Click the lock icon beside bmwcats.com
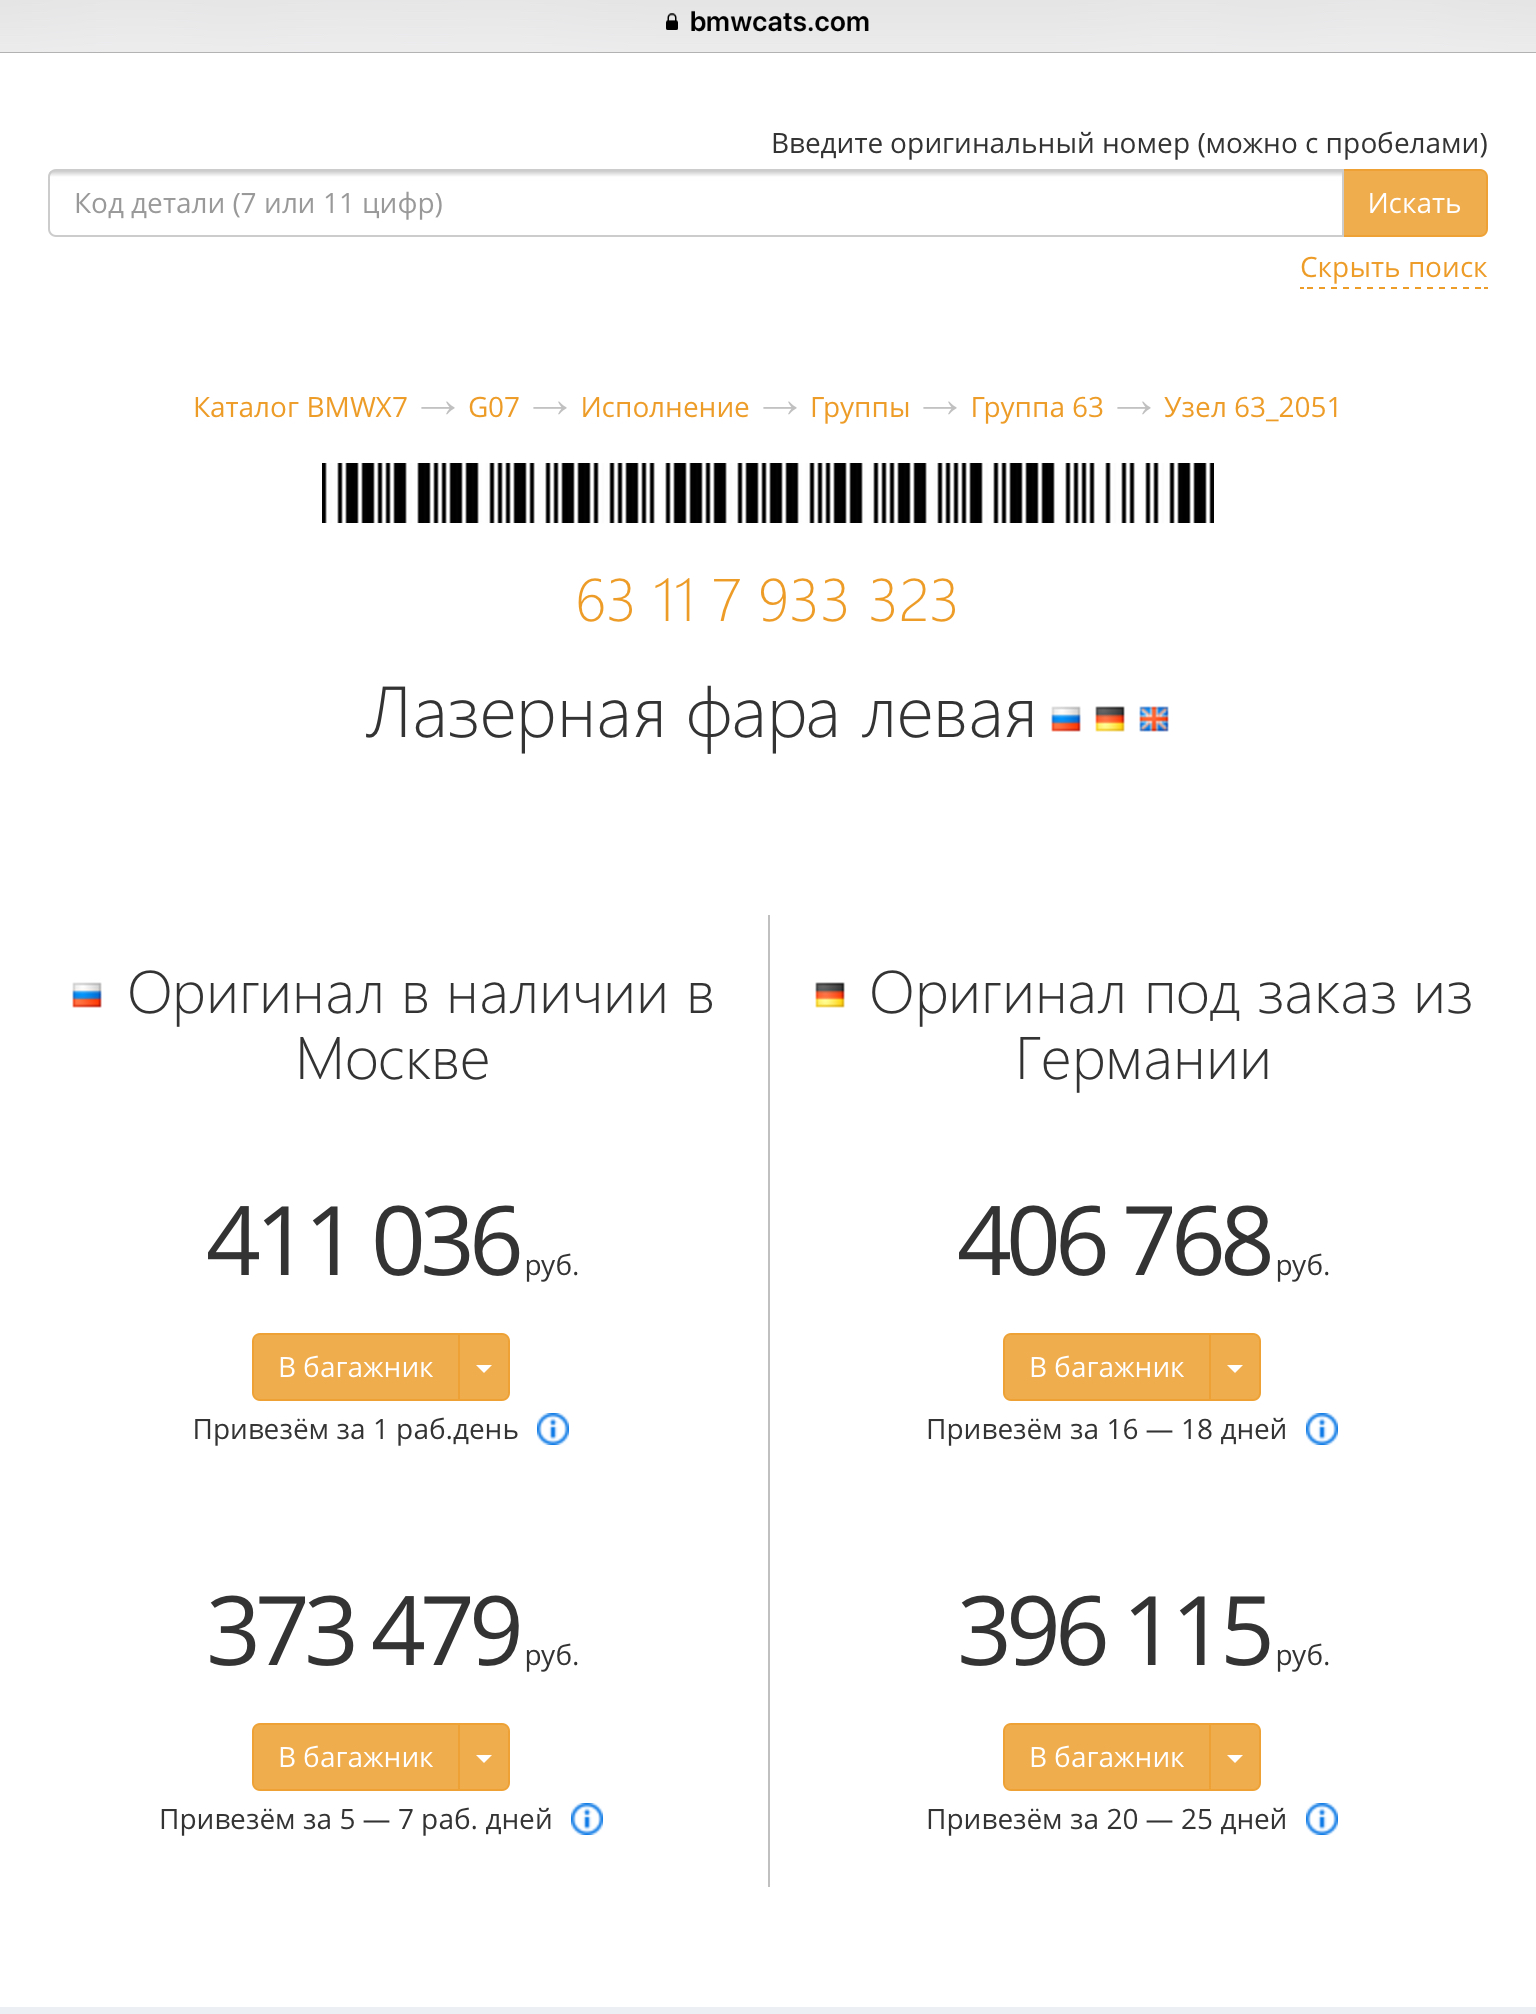Viewport: 1536px width, 2014px height. click(672, 22)
